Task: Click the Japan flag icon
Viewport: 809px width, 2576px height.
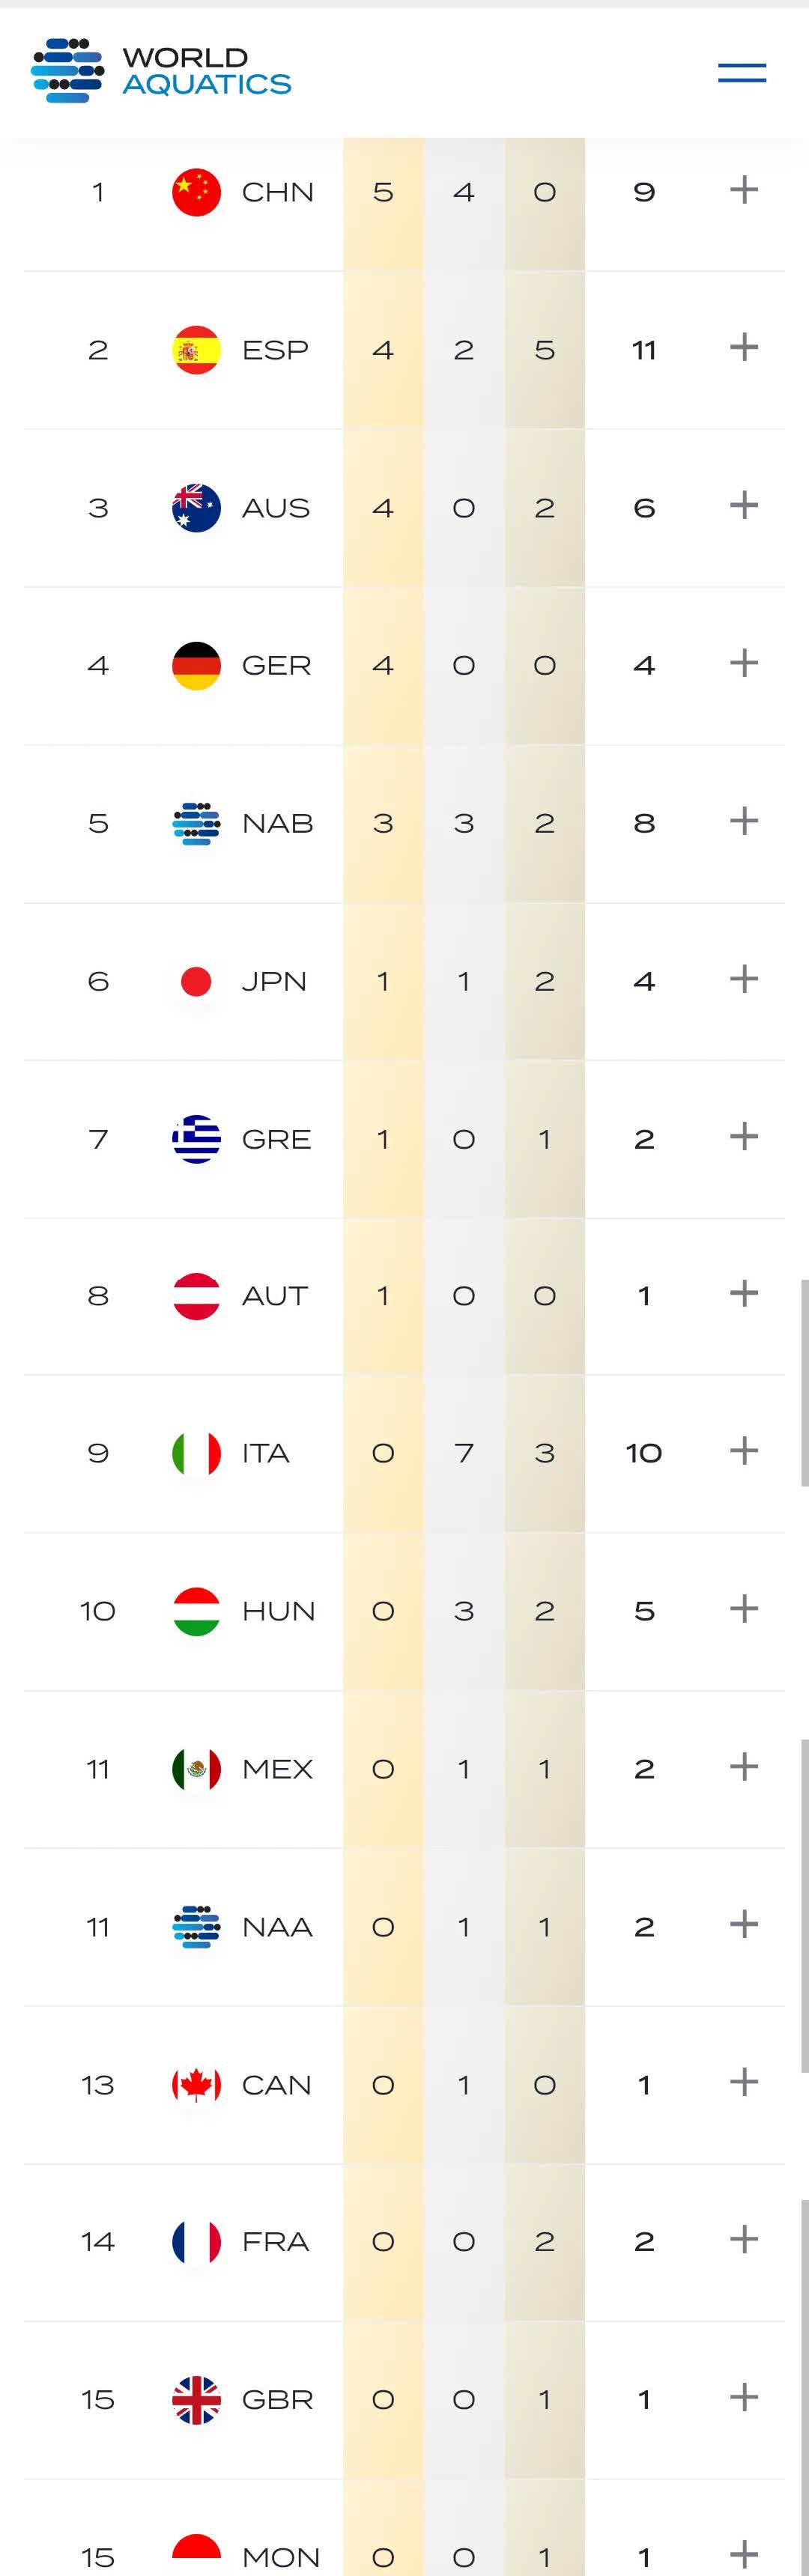Action: click(196, 981)
